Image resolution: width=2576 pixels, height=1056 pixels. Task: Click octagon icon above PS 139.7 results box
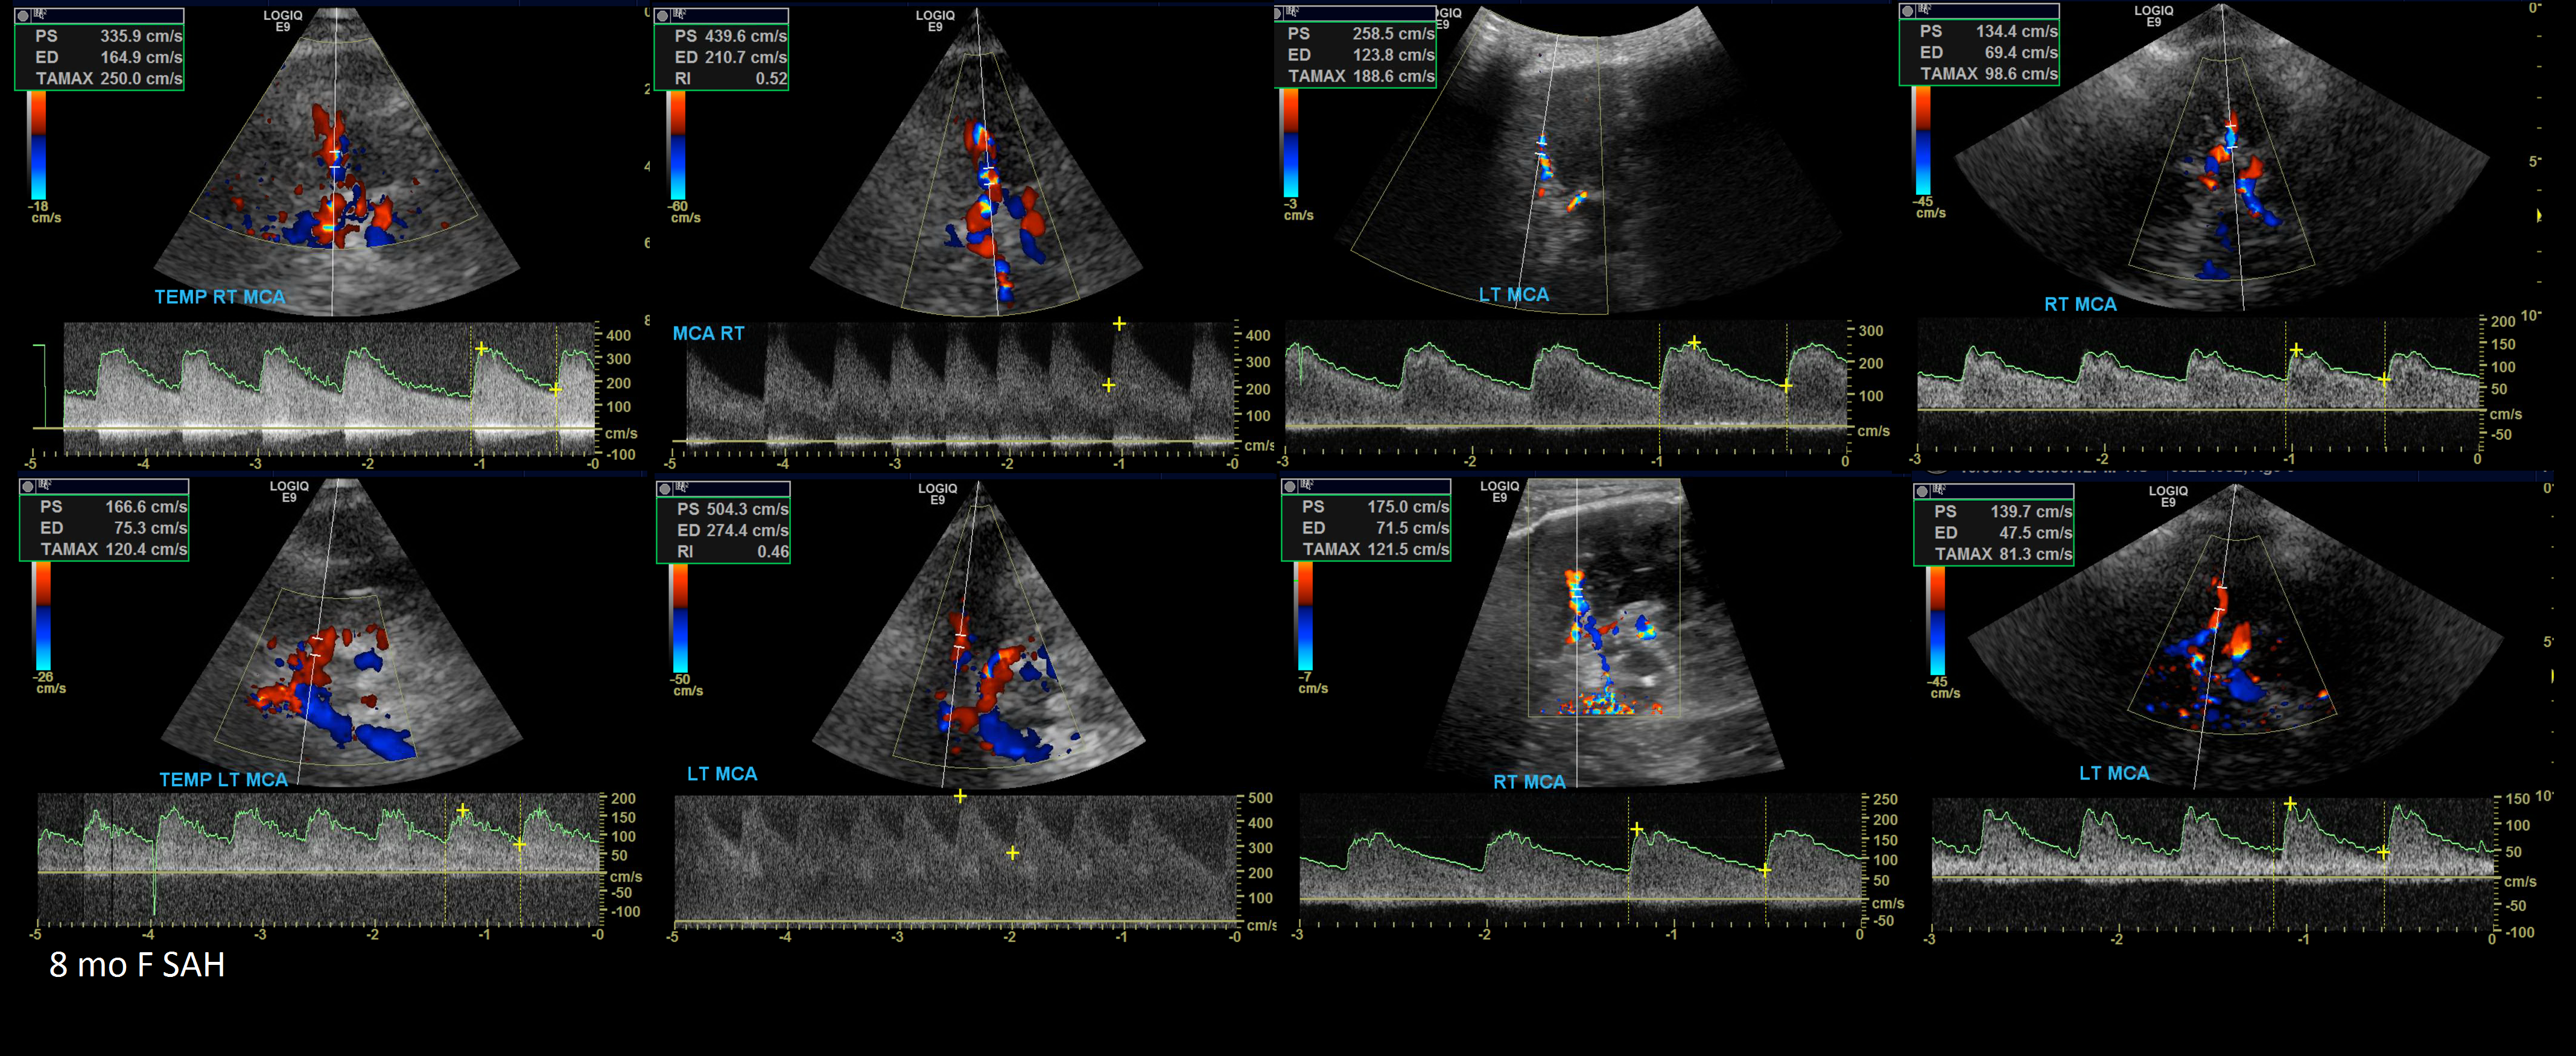pyautogui.click(x=1922, y=491)
